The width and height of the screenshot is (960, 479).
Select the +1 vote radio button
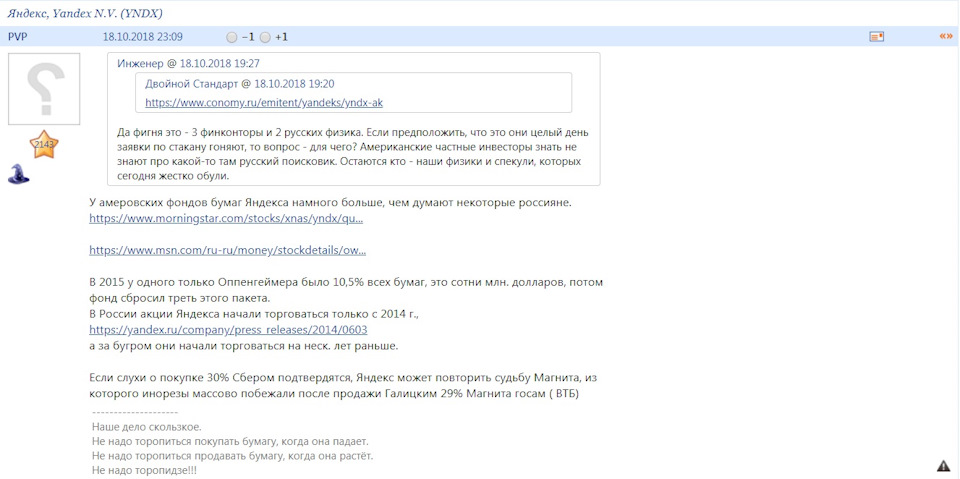tap(265, 37)
